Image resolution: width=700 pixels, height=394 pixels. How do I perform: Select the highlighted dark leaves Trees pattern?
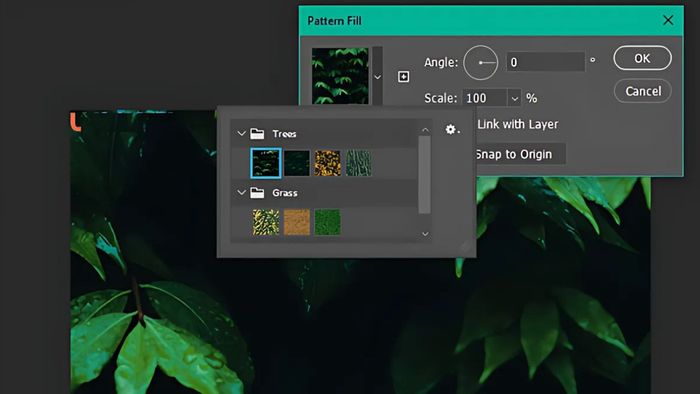(x=266, y=163)
